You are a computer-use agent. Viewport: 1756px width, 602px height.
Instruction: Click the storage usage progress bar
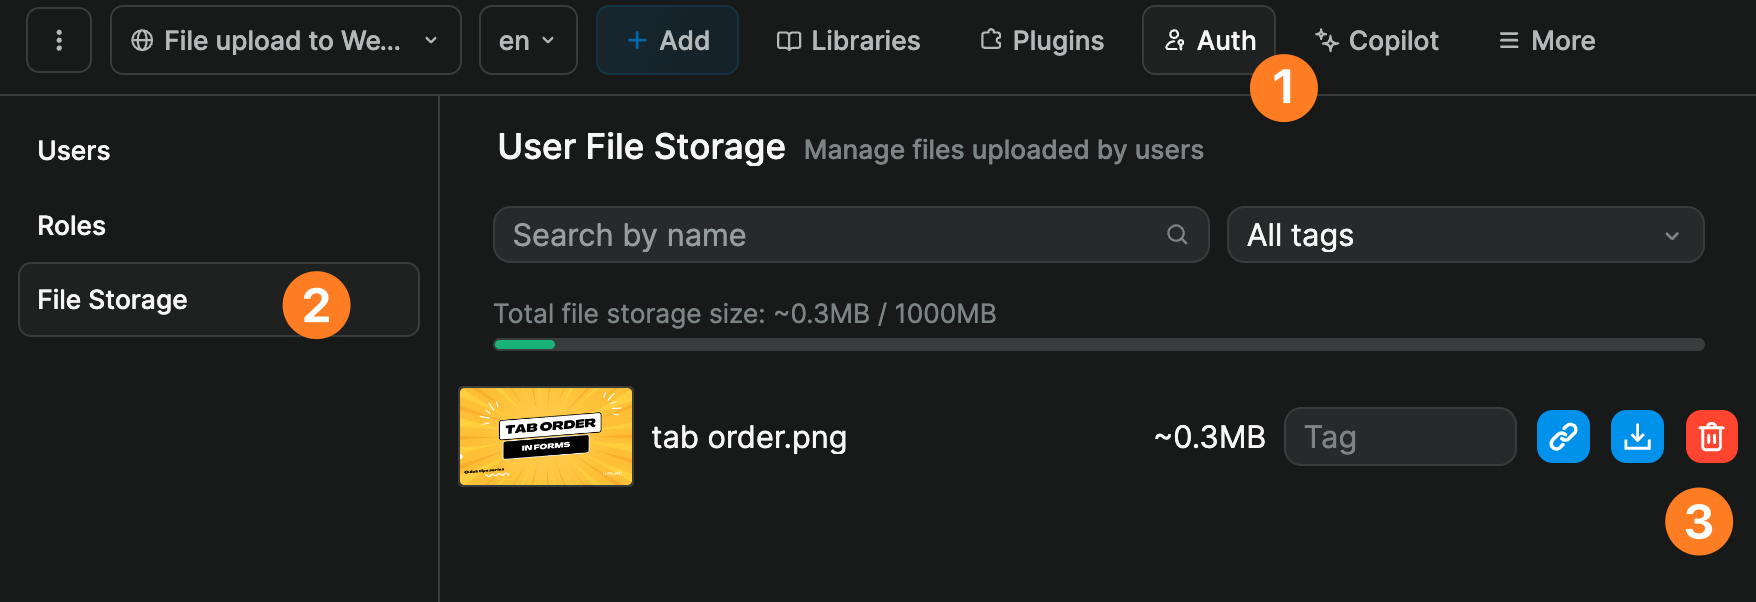[1098, 344]
